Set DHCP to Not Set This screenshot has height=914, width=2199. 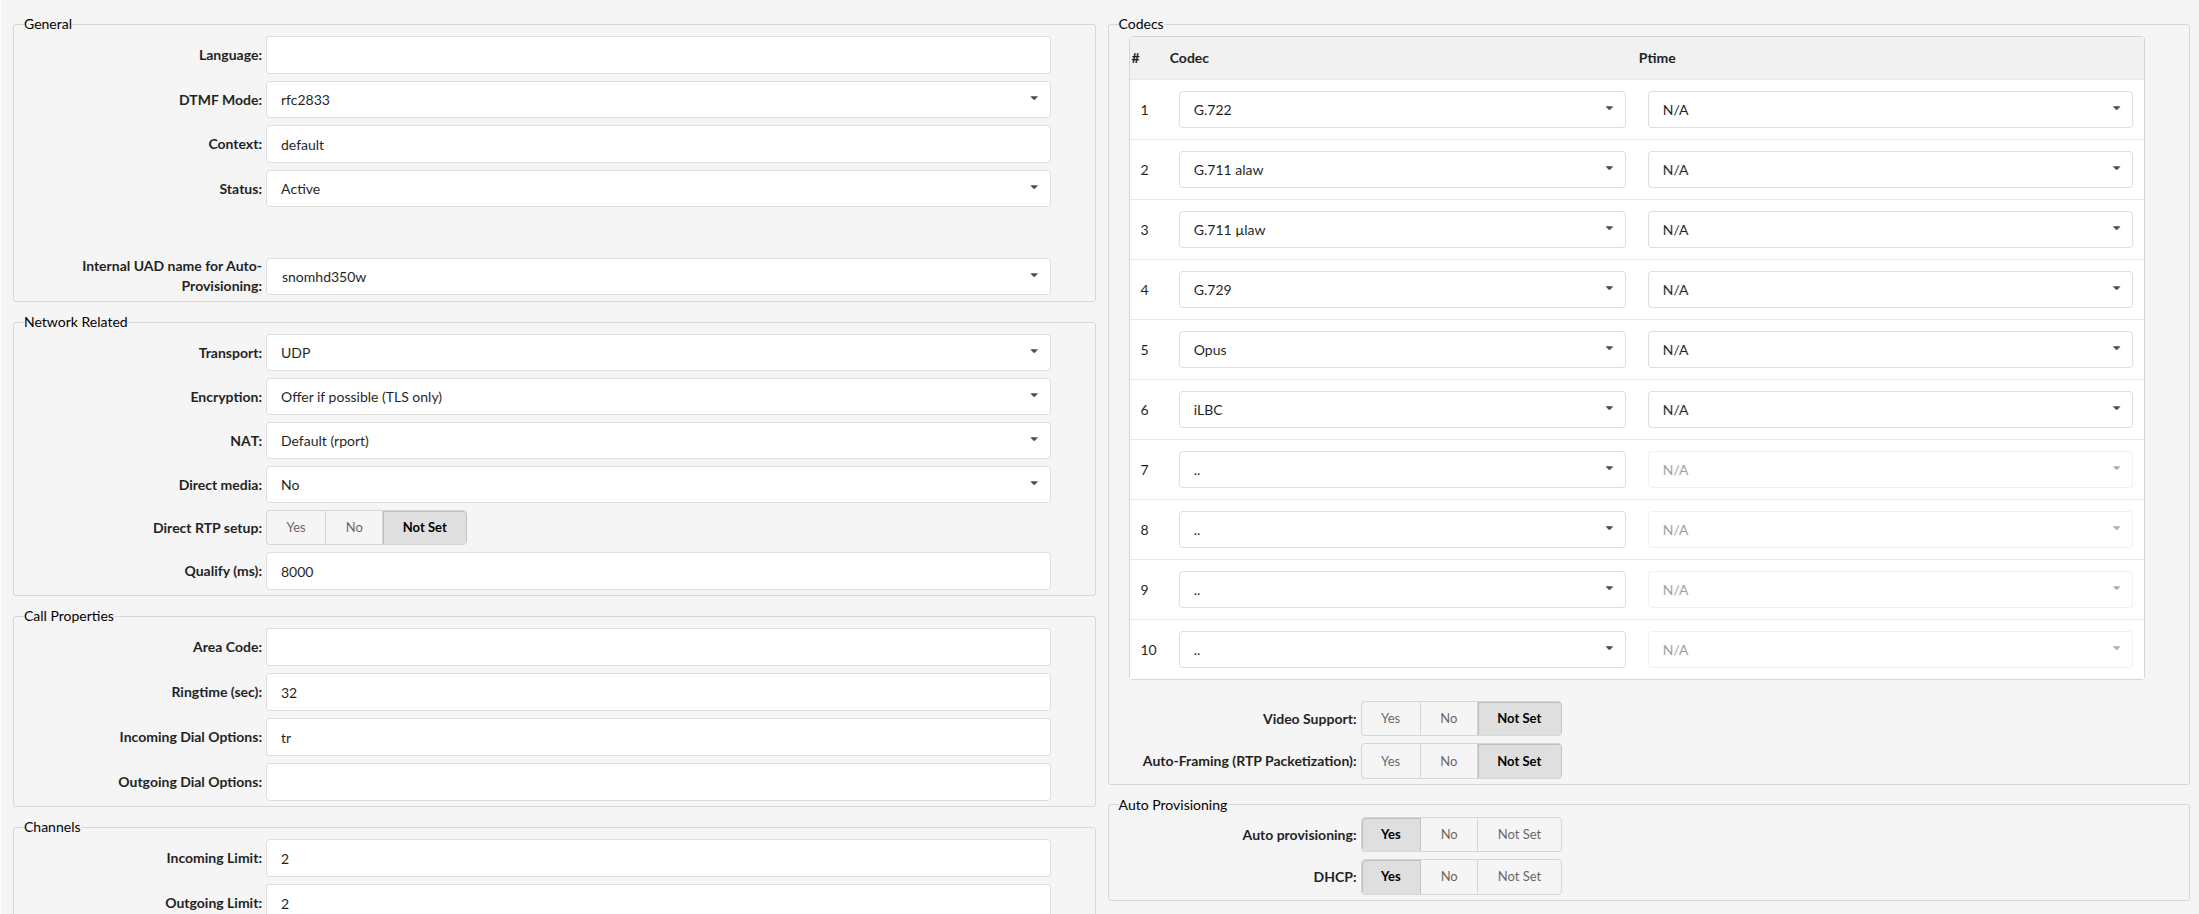(x=1518, y=877)
